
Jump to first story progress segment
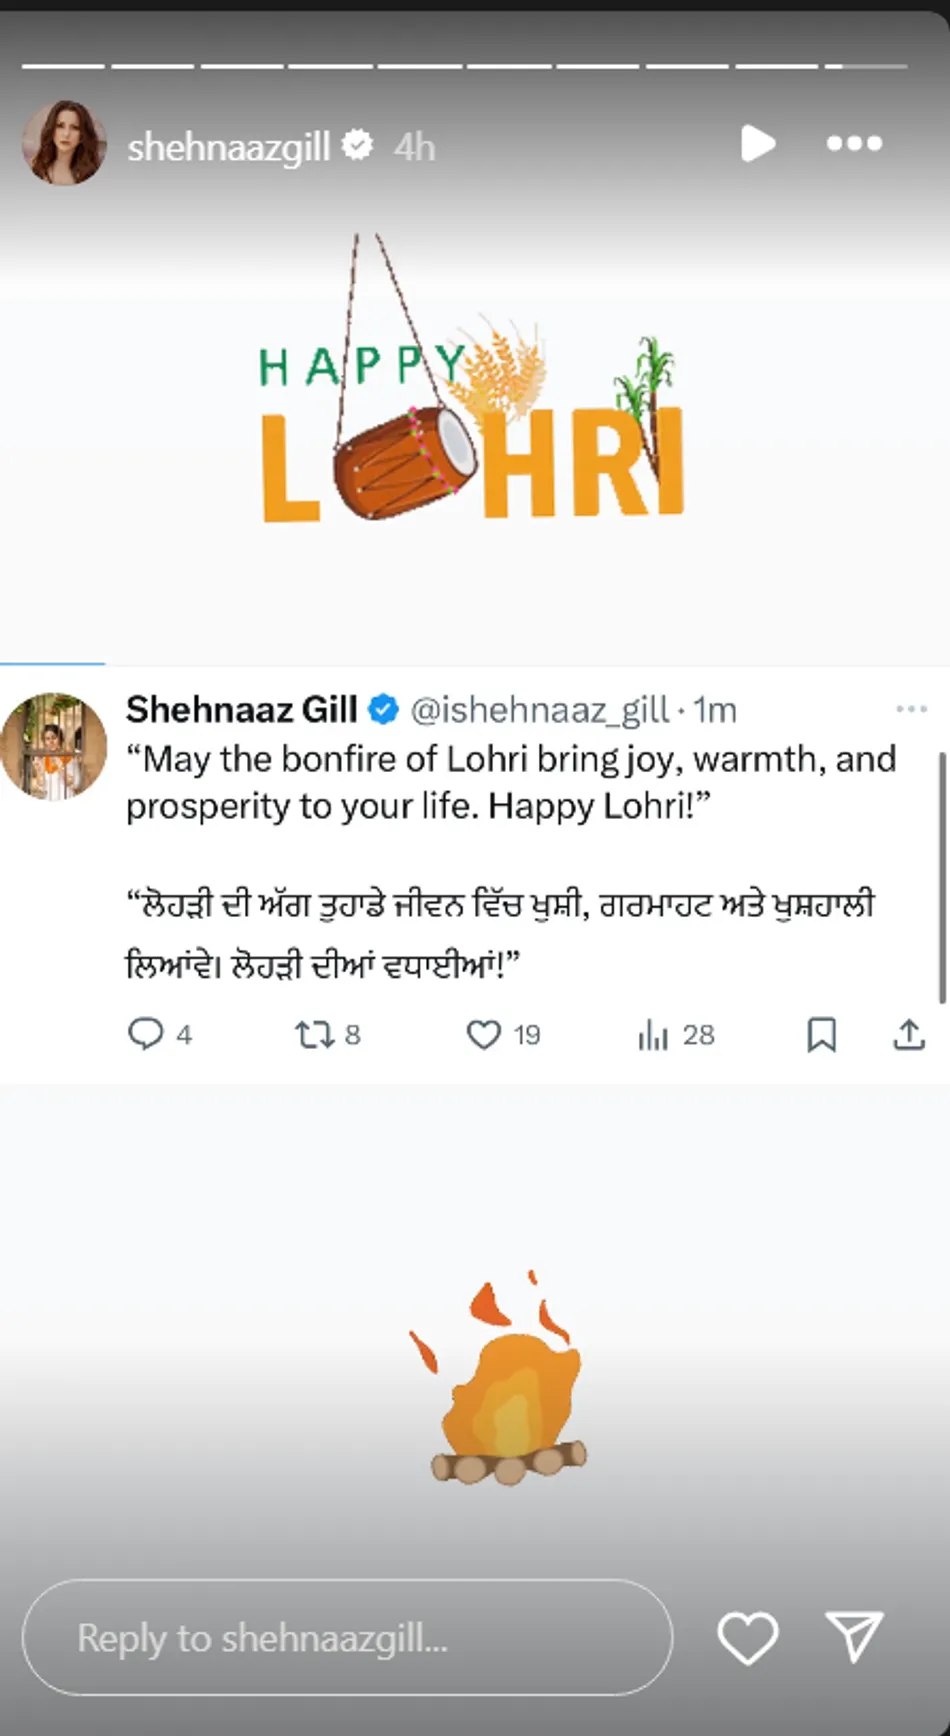click(x=63, y=66)
